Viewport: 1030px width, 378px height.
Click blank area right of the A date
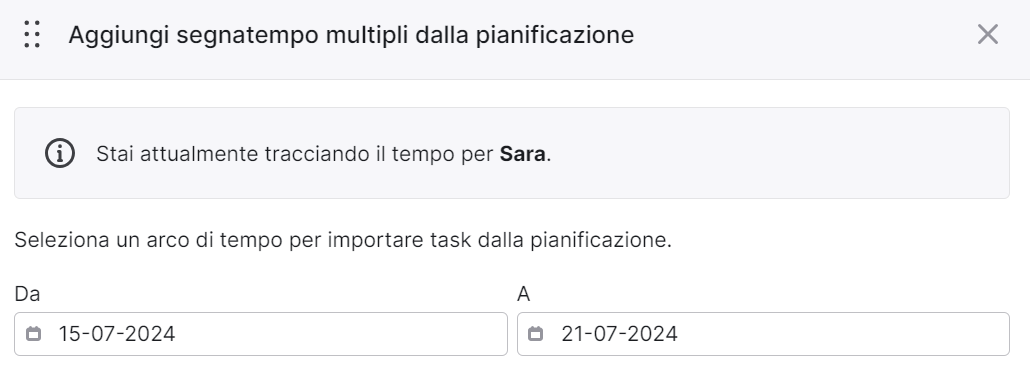844,334
